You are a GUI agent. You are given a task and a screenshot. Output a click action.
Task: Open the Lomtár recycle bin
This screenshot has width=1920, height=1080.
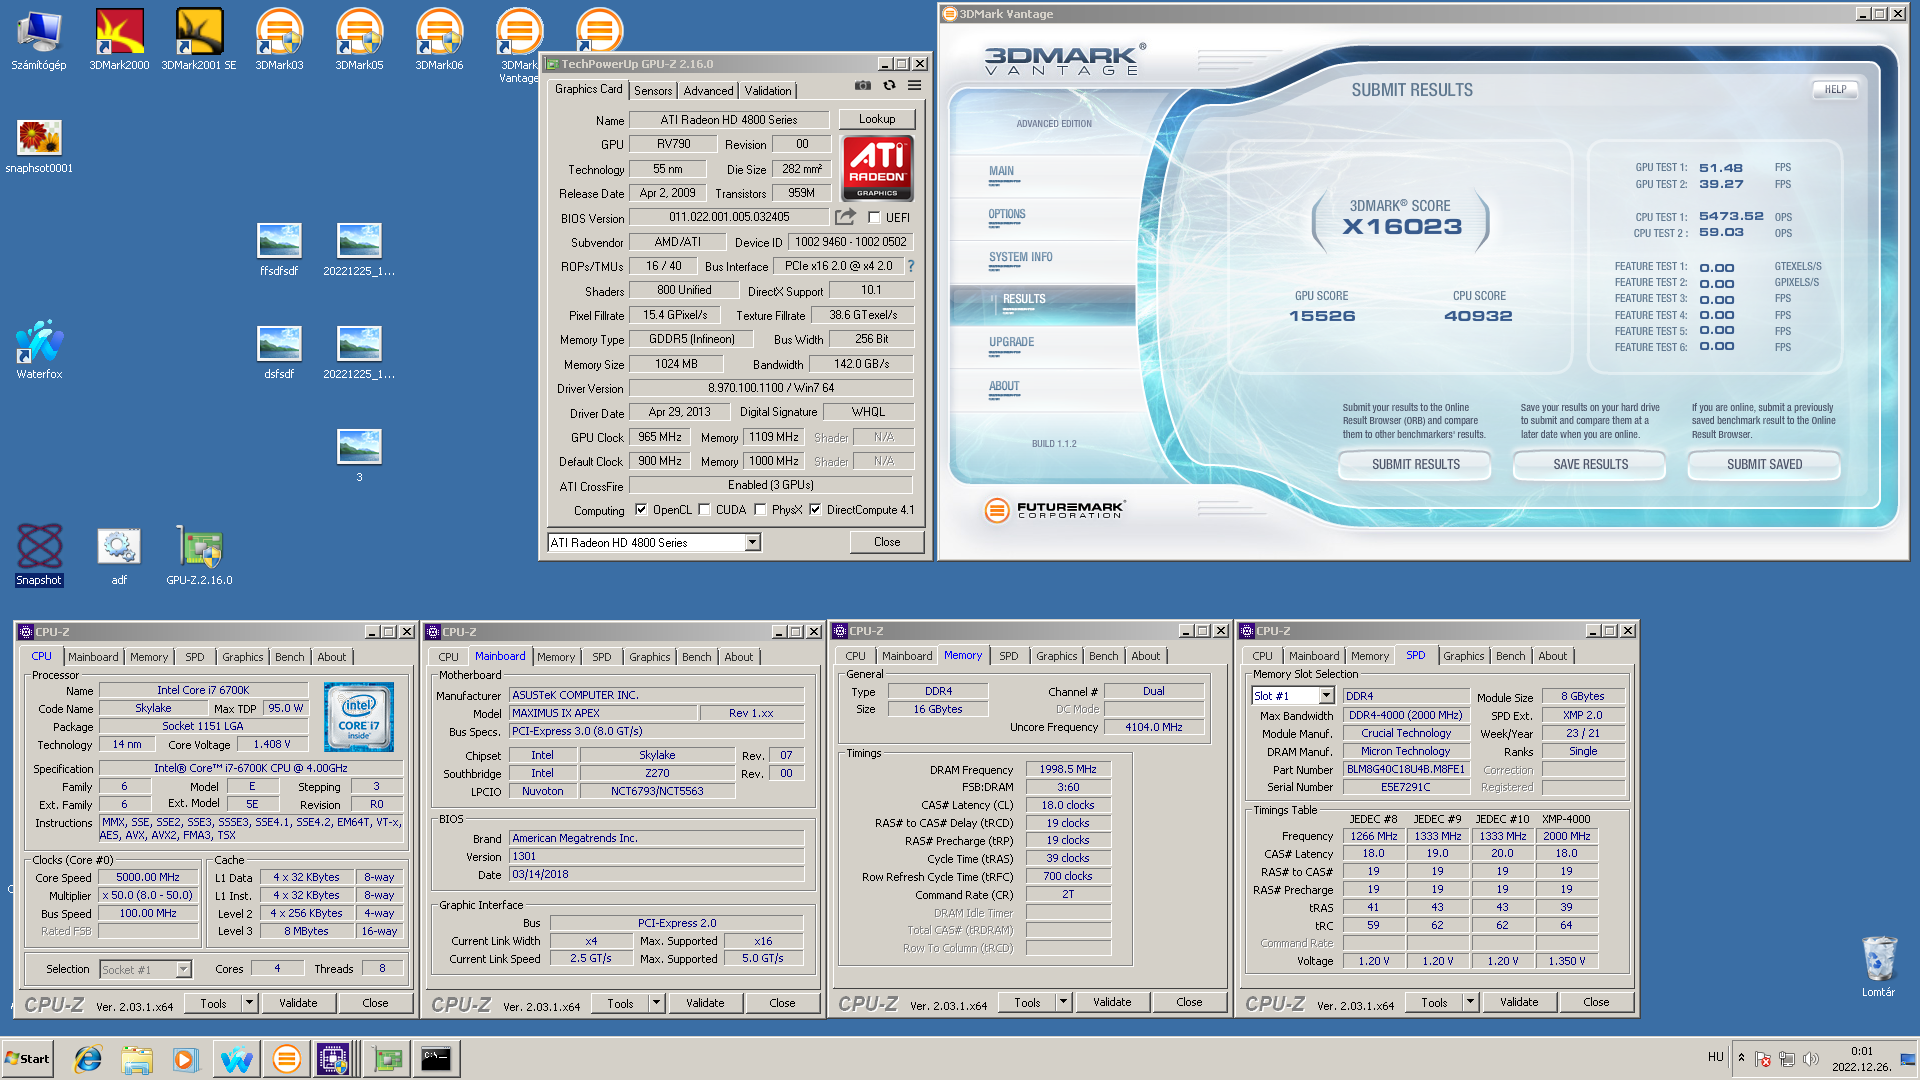coord(1878,966)
